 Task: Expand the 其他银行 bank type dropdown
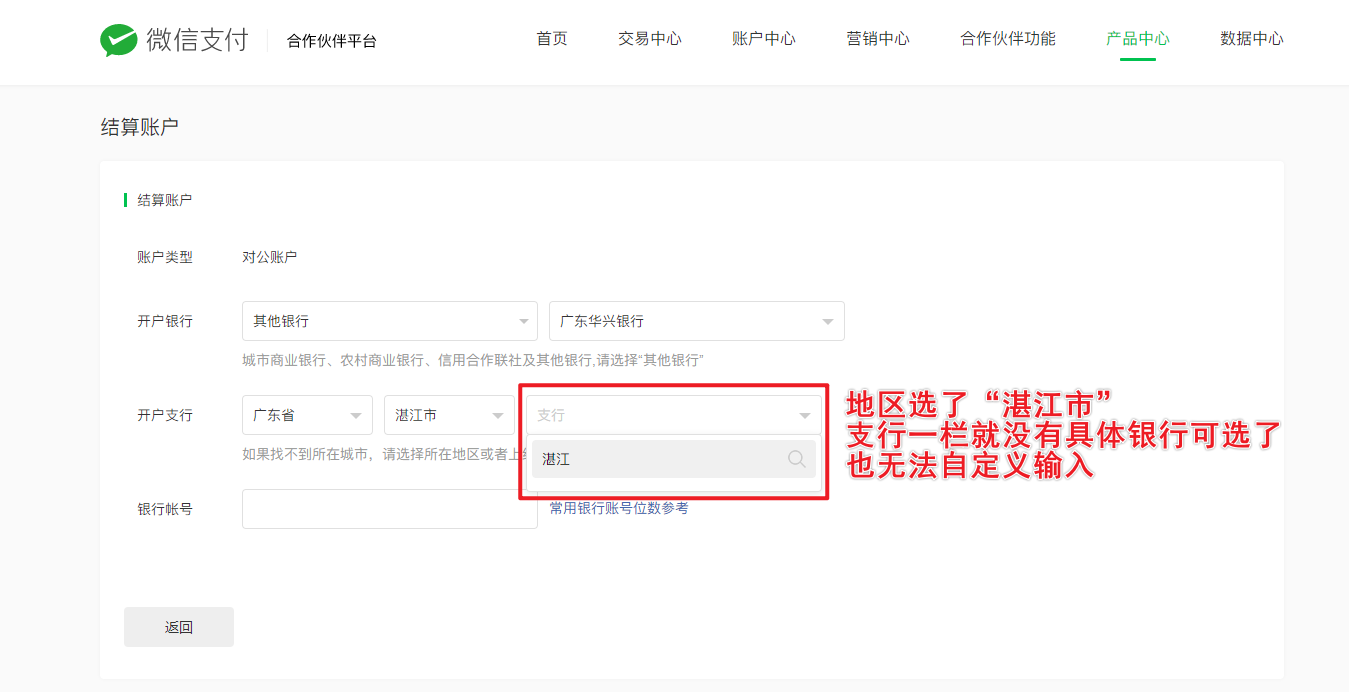[390, 321]
